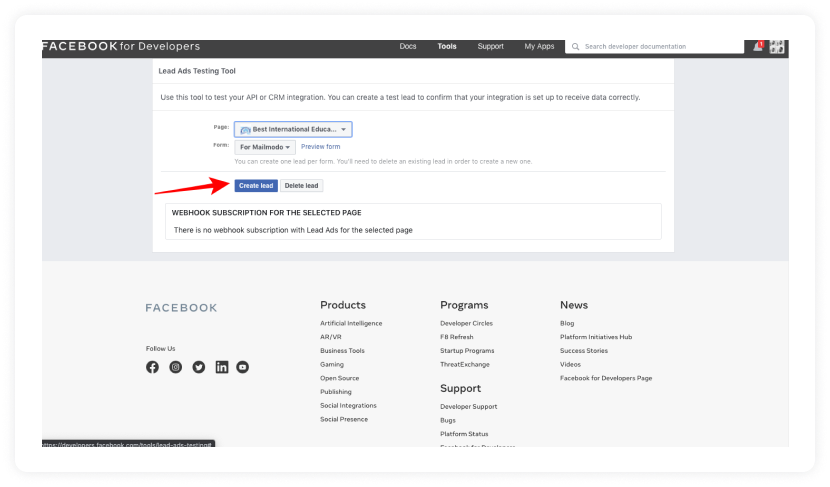Open the Platform Initiatives Hub link

click(596, 337)
